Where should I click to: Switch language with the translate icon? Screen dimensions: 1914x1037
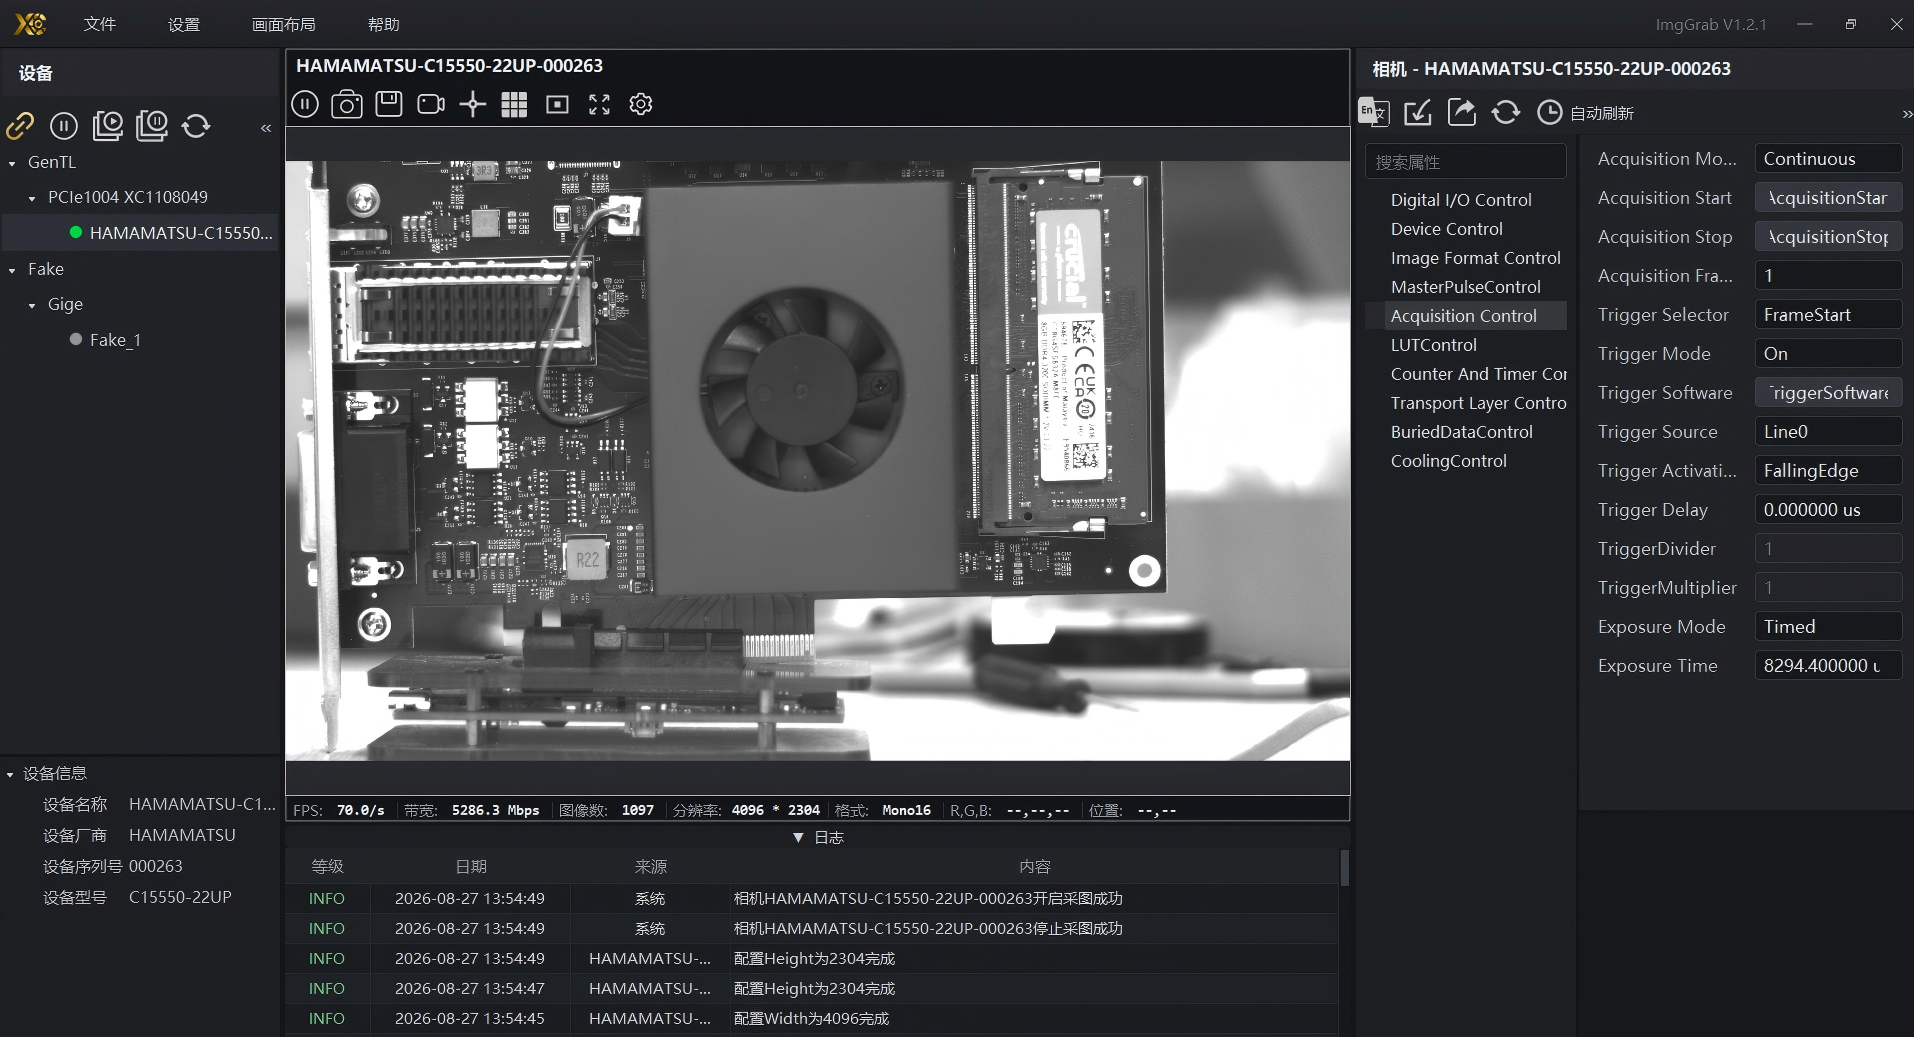click(x=1374, y=112)
